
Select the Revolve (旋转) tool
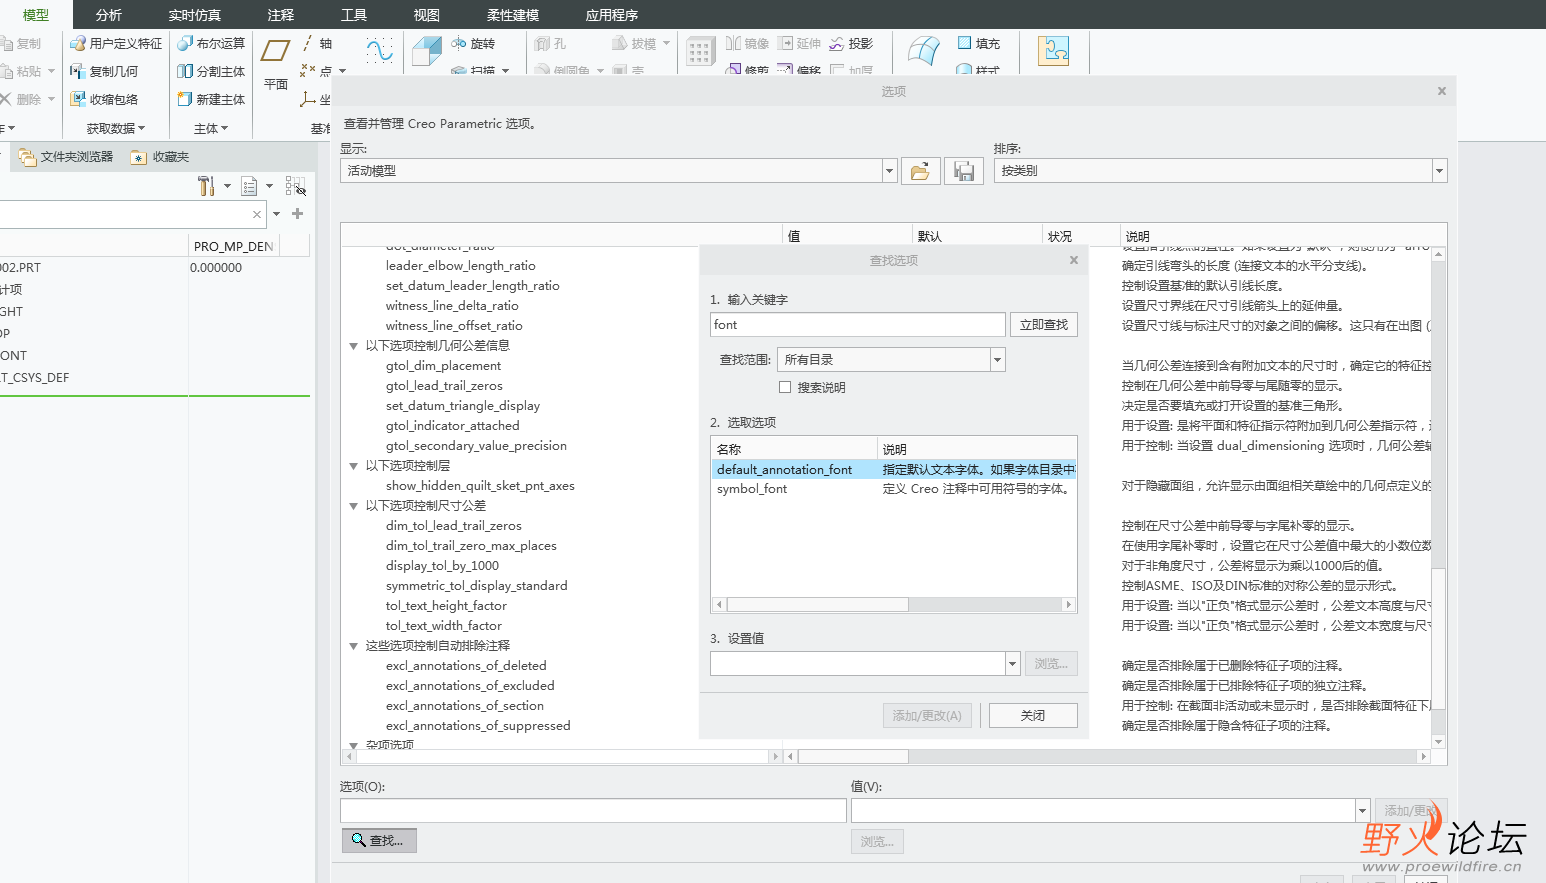(473, 43)
